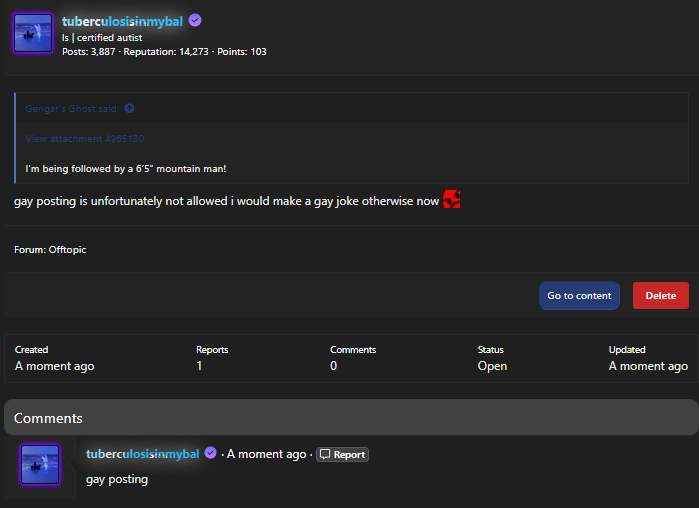Screen dimensions: 699x508
Task: Click the red emoji ending the post text
Action: coord(451,200)
